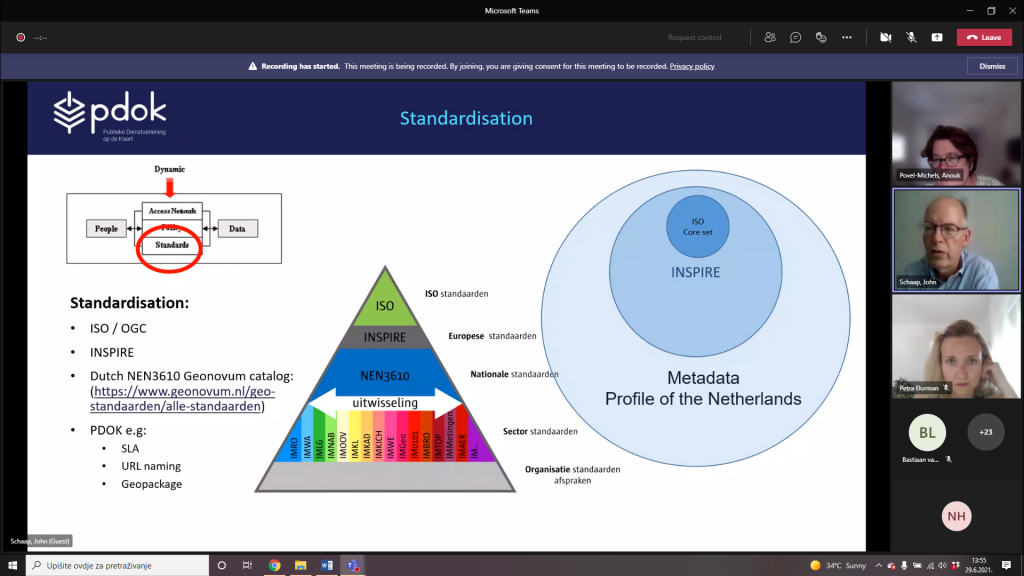
Task: Open the share content tray
Action: (937, 37)
